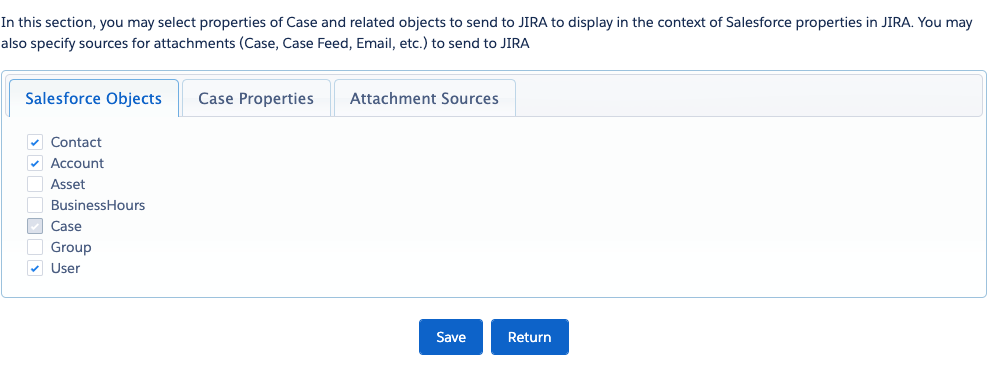Image resolution: width=990 pixels, height=373 pixels.
Task: Deselect the User checkbox
Action: click(35, 268)
